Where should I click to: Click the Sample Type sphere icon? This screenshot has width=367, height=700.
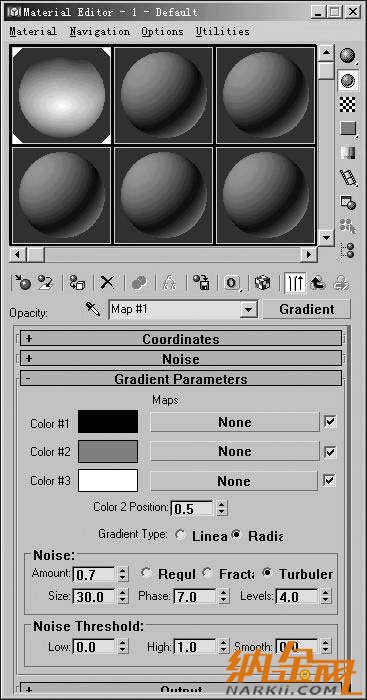pos(348,56)
